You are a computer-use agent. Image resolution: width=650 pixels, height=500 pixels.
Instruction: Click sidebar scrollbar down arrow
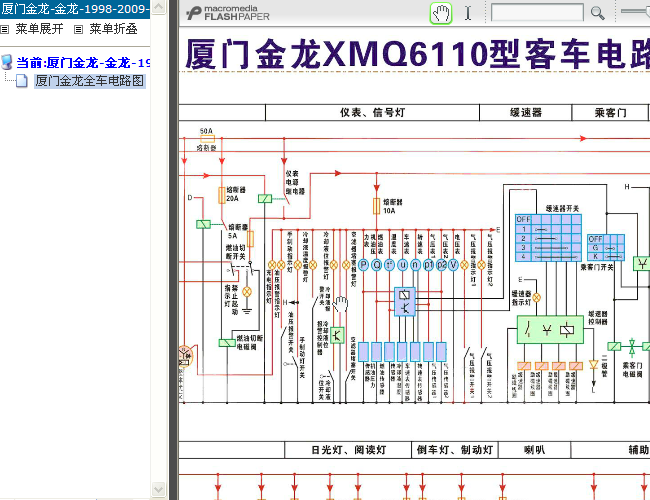point(158,489)
